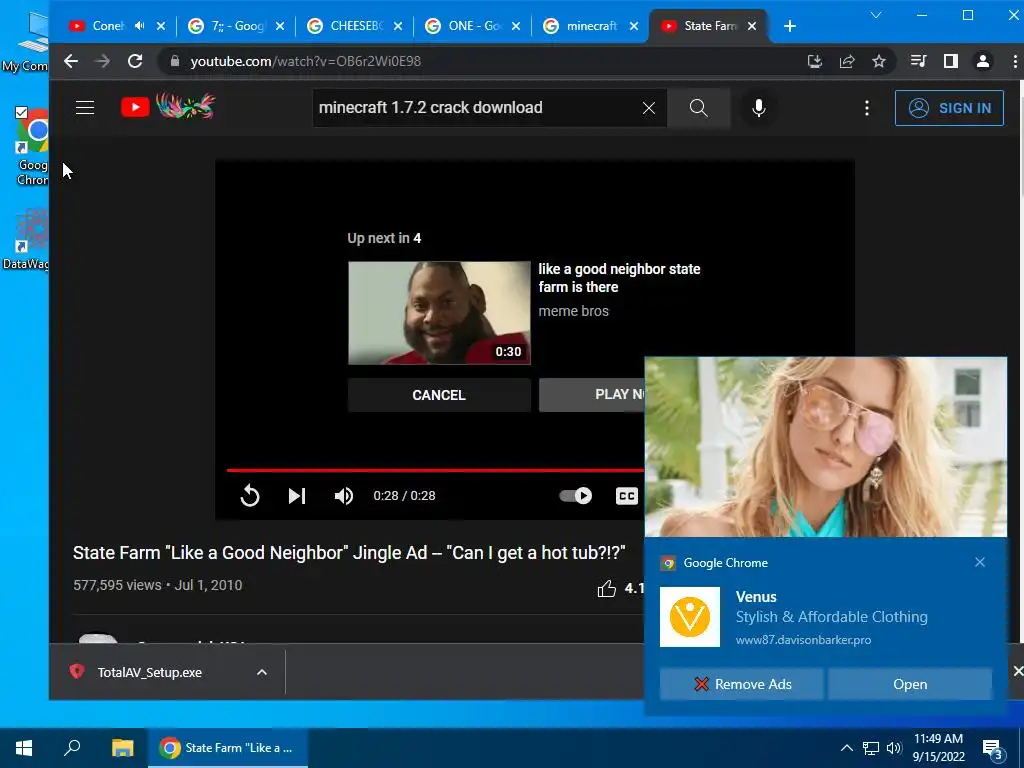Viewport: 1024px width, 768px height.
Task: Switch to the '7;; - Google' tab
Action: point(235,26)
